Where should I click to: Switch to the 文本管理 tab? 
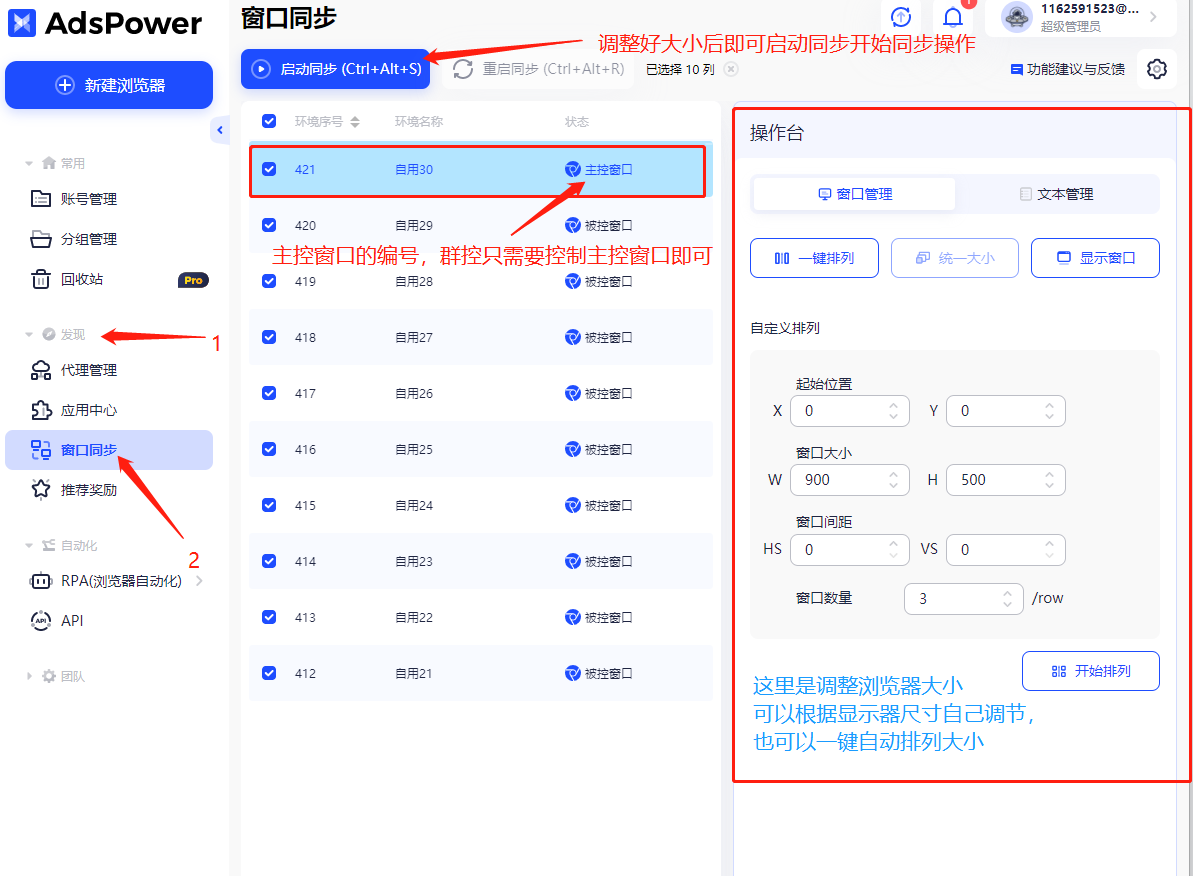click(1056, 194)
